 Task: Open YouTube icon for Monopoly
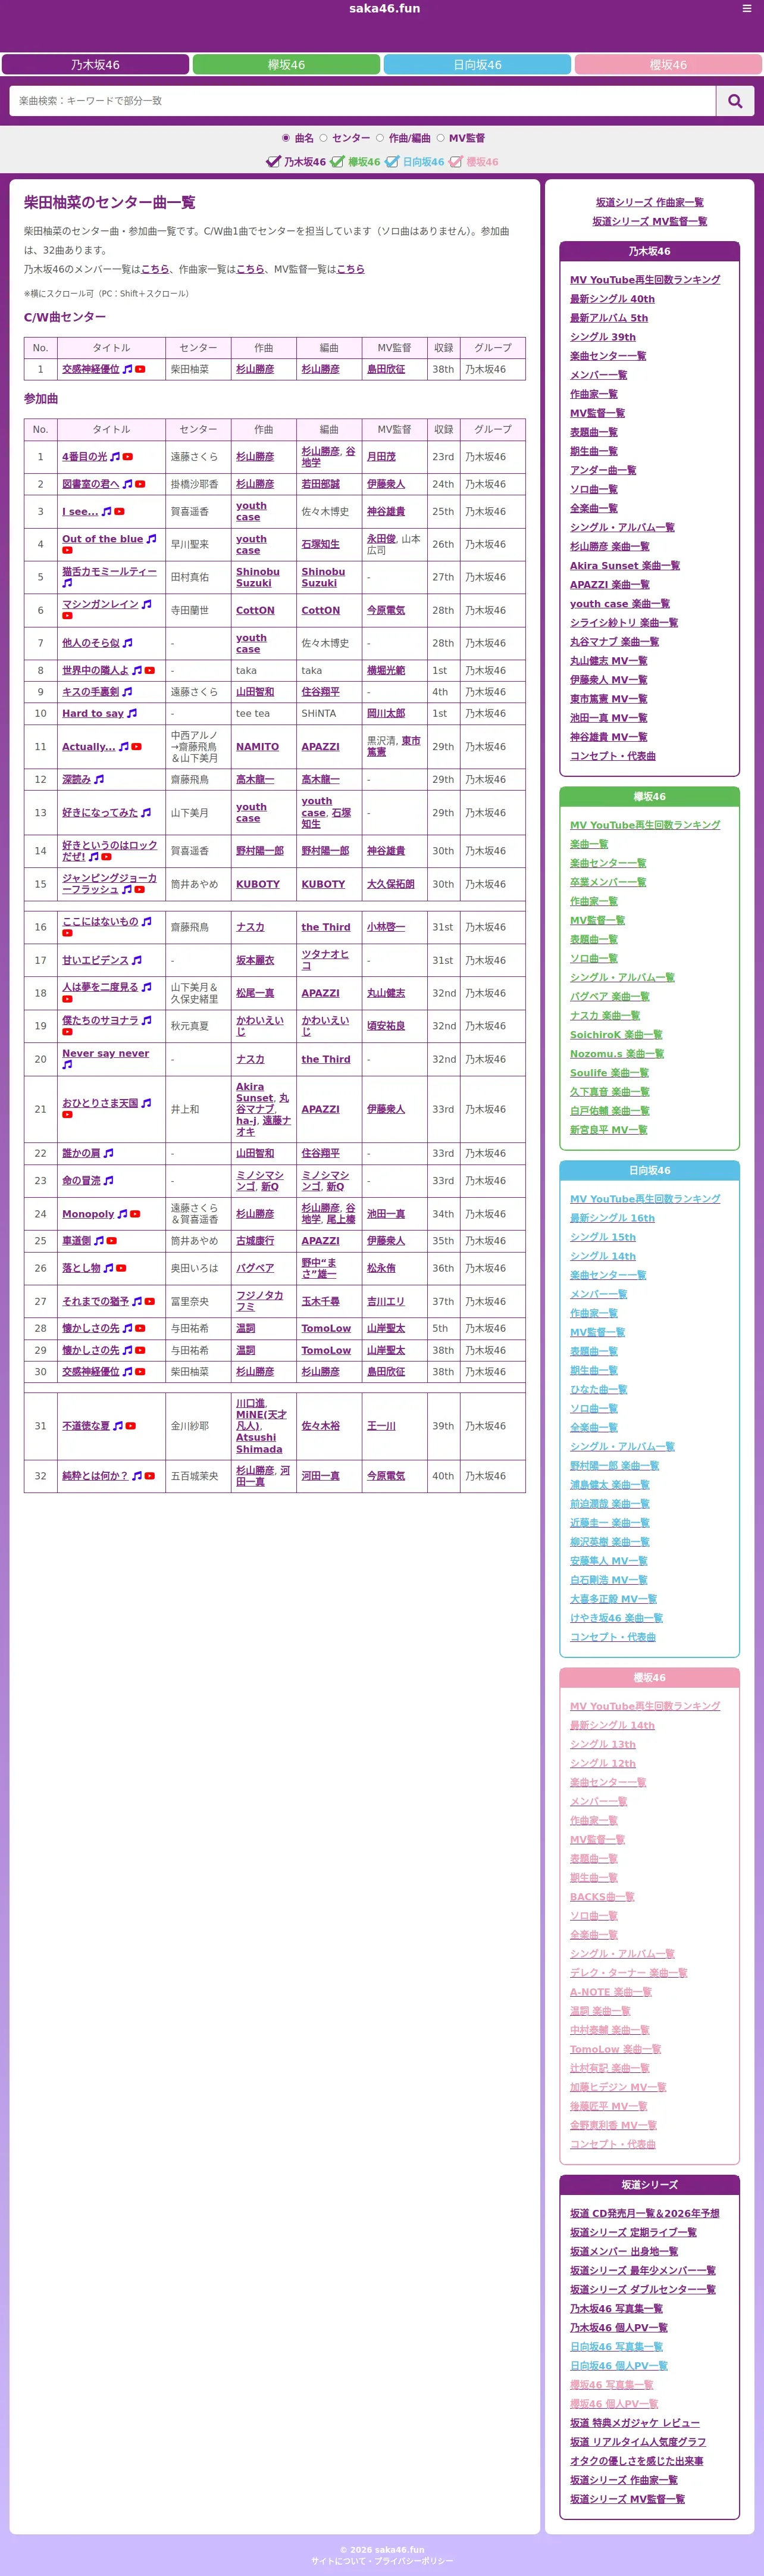135,1214
